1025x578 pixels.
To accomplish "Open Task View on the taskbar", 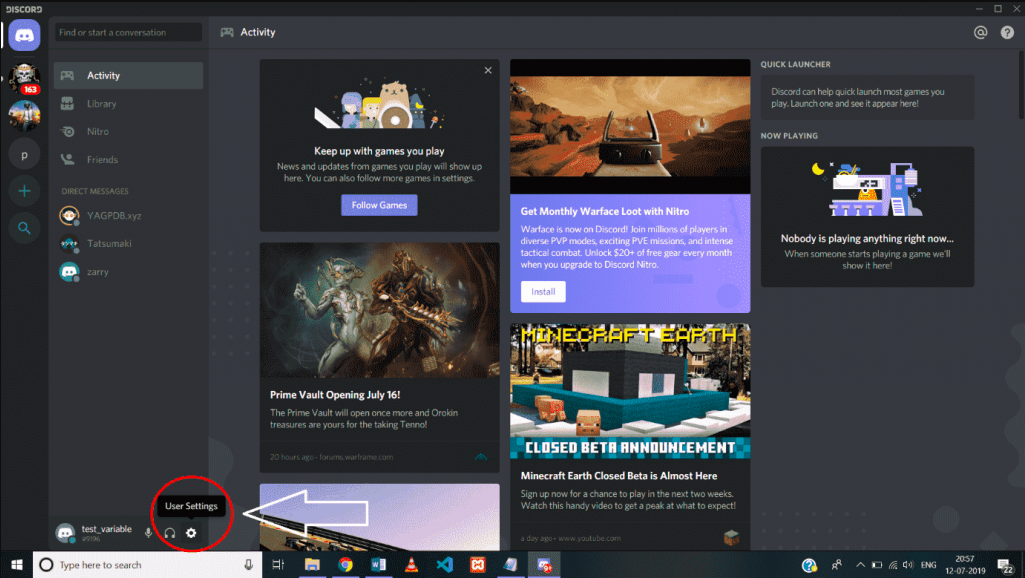I will click(x=278, y=565).
